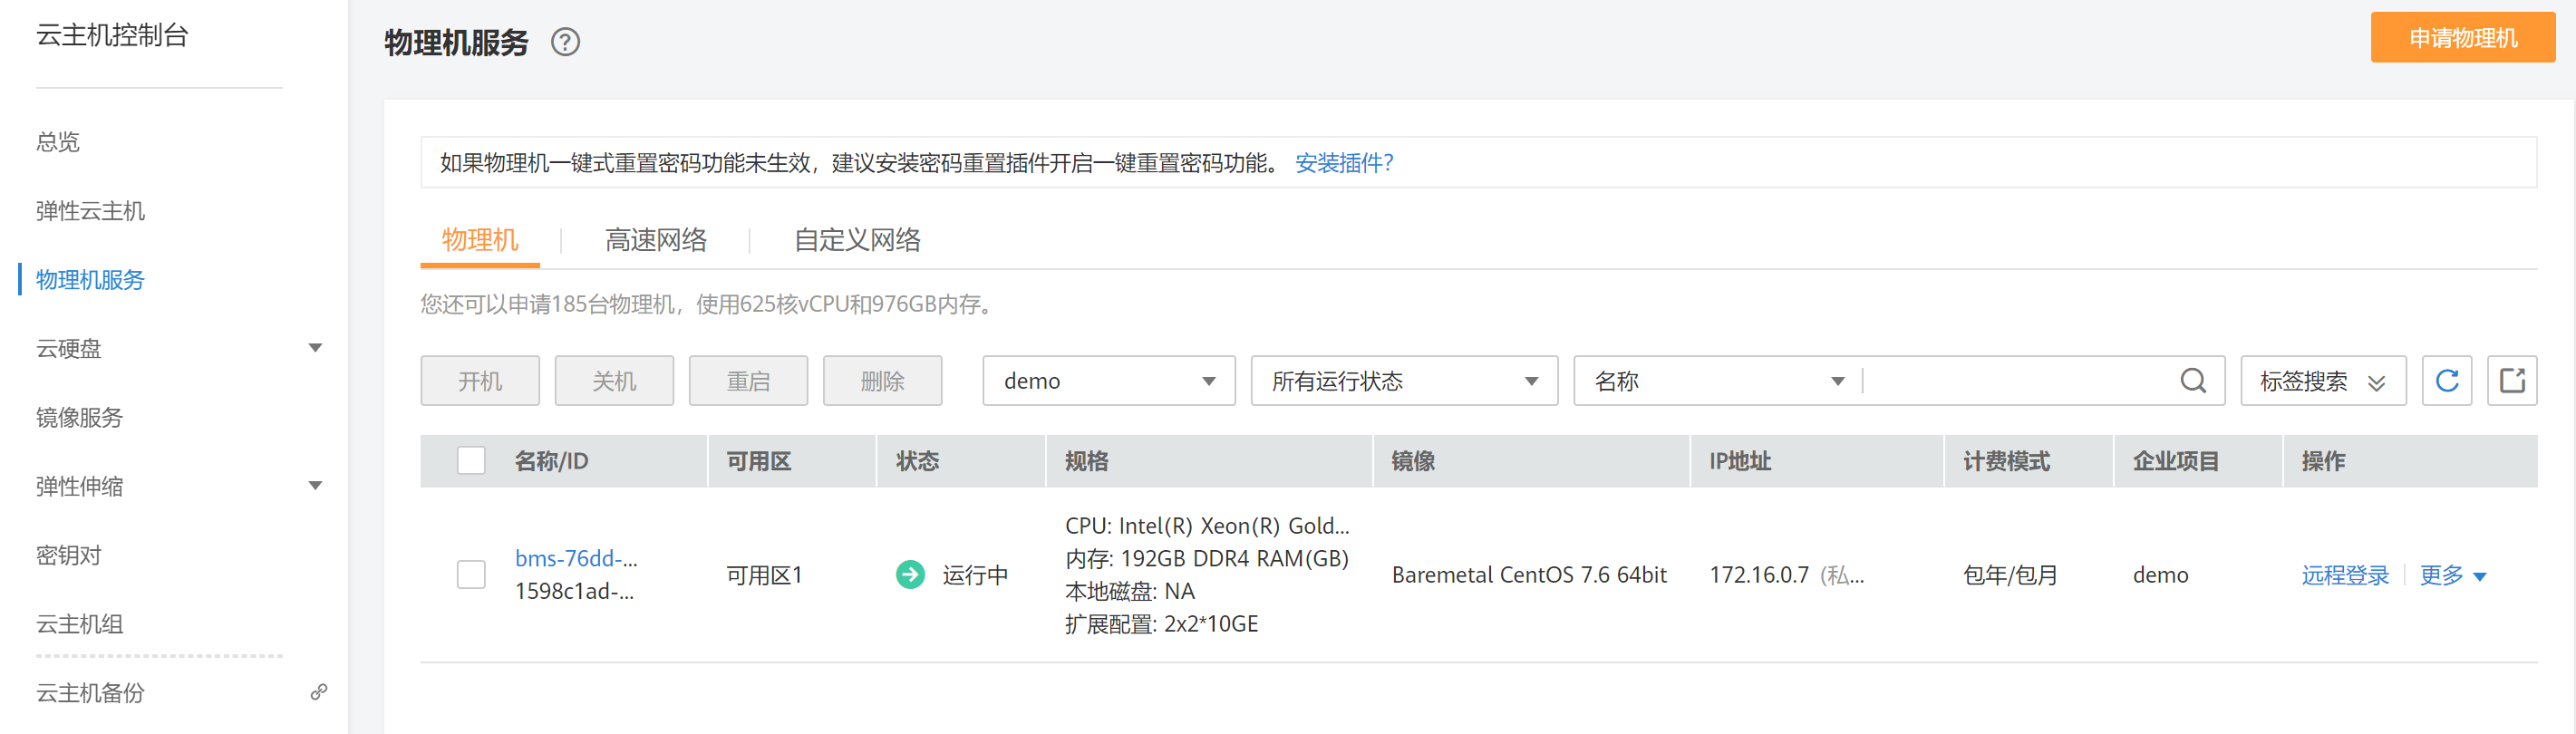Click 可用区 column header
This screenshot has width=2576, height=734.
(758, 461)
